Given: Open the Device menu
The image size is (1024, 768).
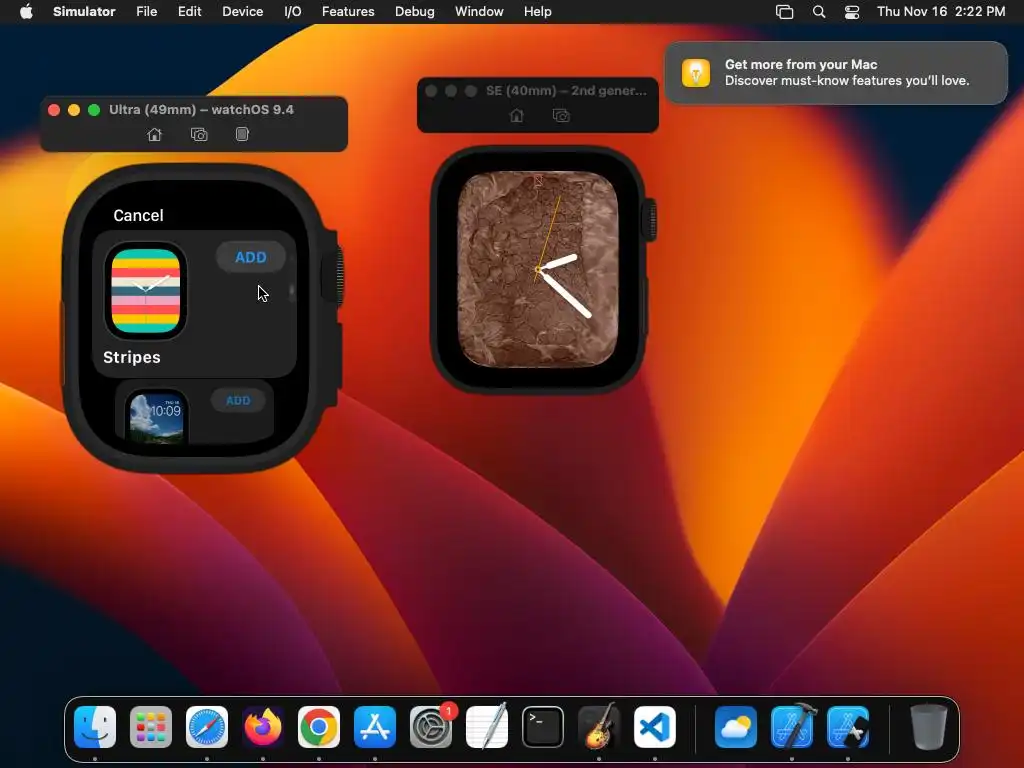Looking at the screenshot, I should [x=242, y=12].
